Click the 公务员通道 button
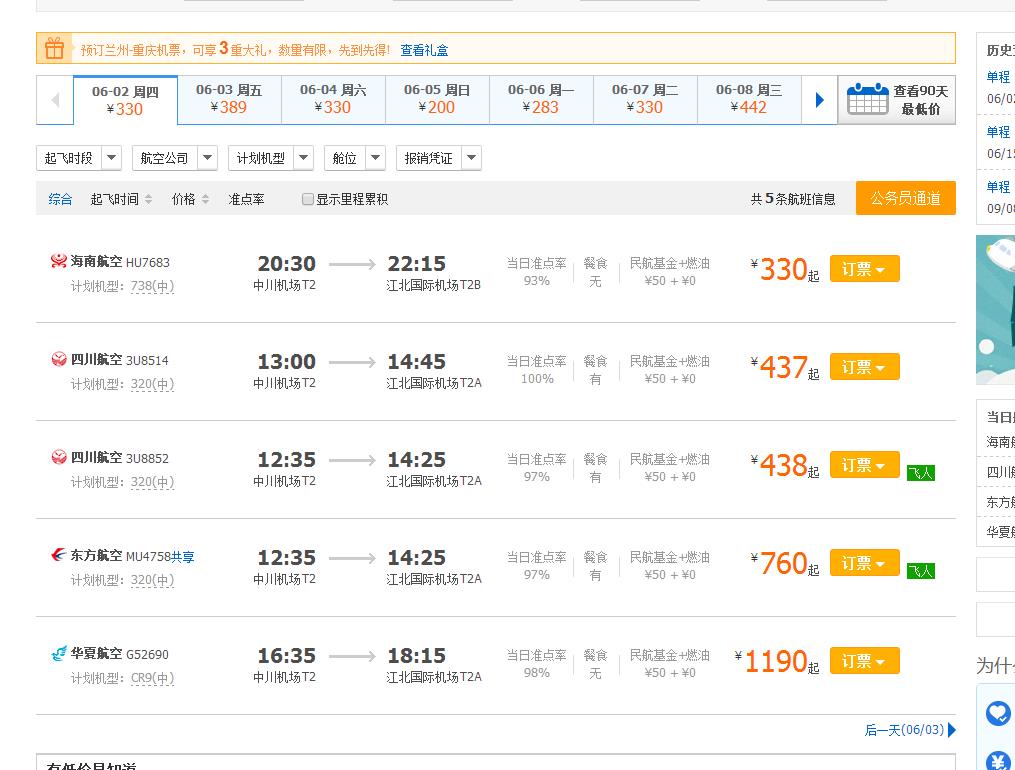The image size is (1015, 770). (x=905, y=198)
